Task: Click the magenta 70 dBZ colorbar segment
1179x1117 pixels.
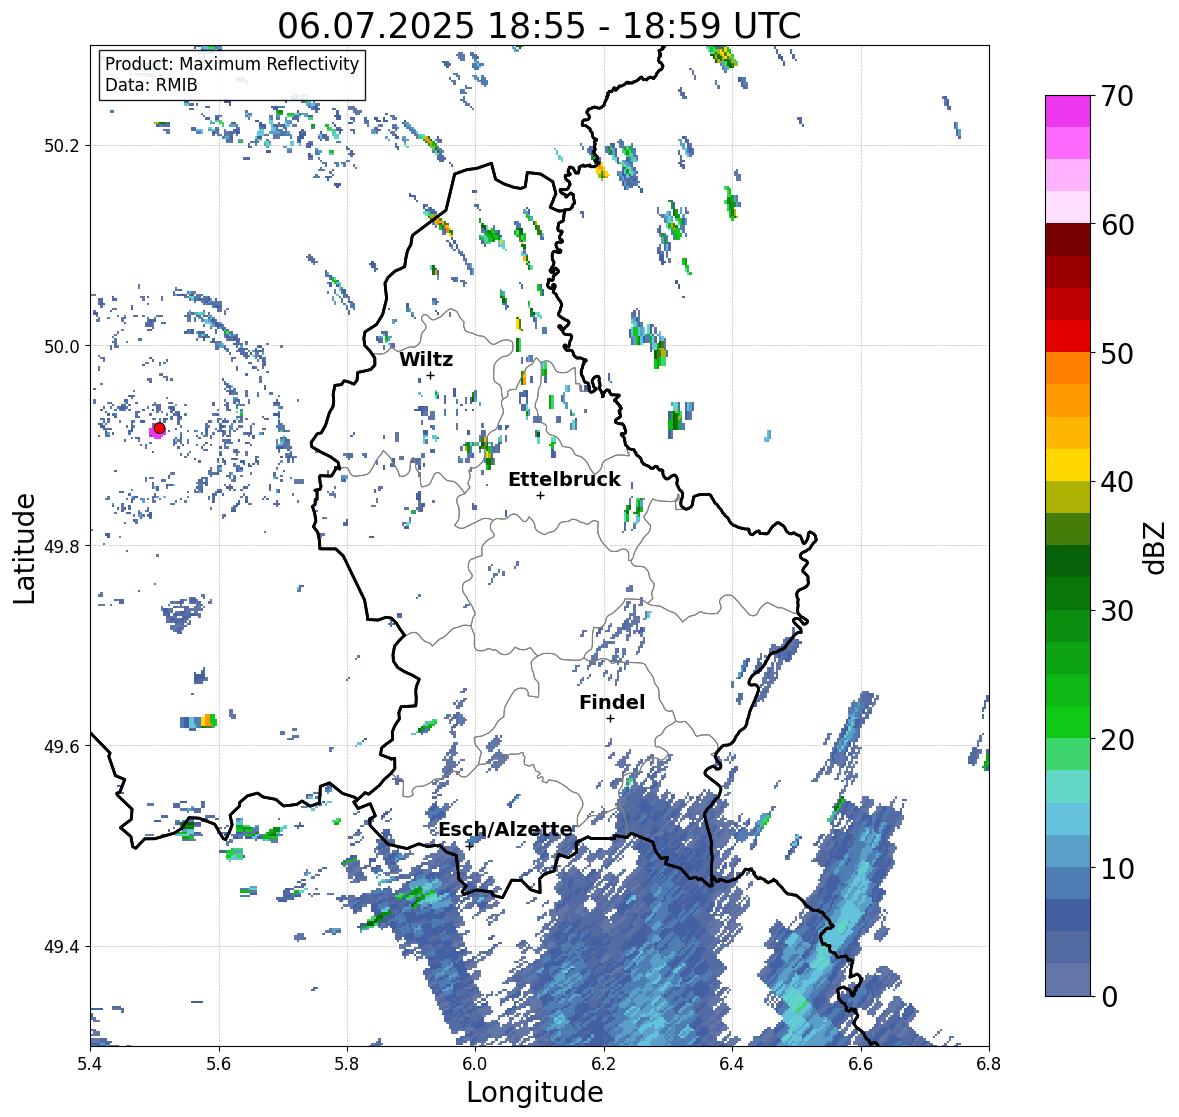Action: click(x=1068, y=111)
